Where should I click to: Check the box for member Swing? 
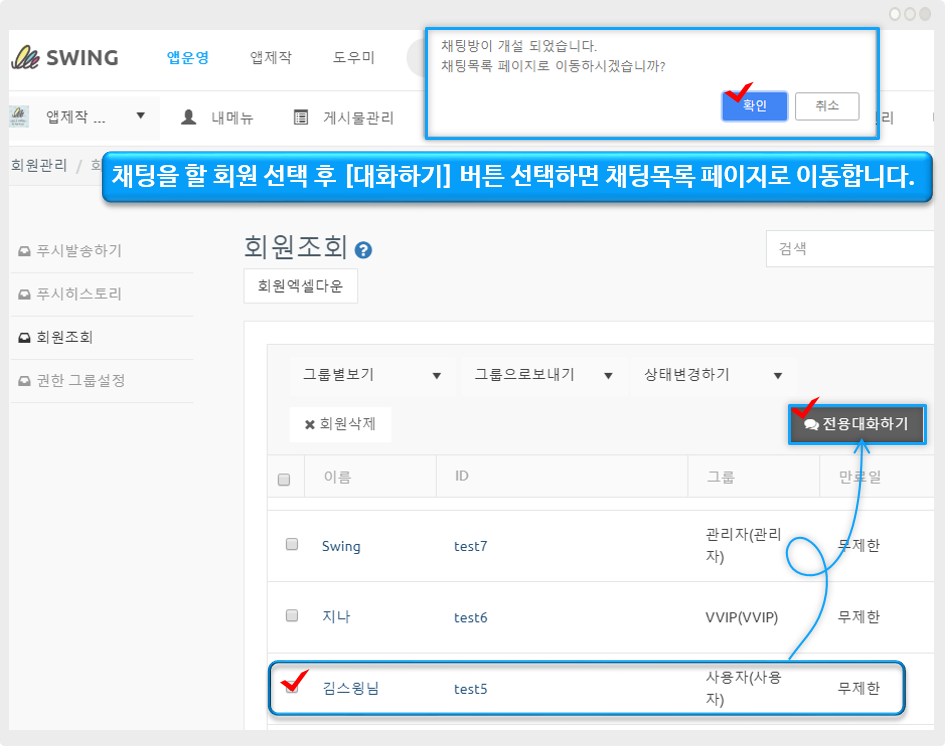[292, 545]
